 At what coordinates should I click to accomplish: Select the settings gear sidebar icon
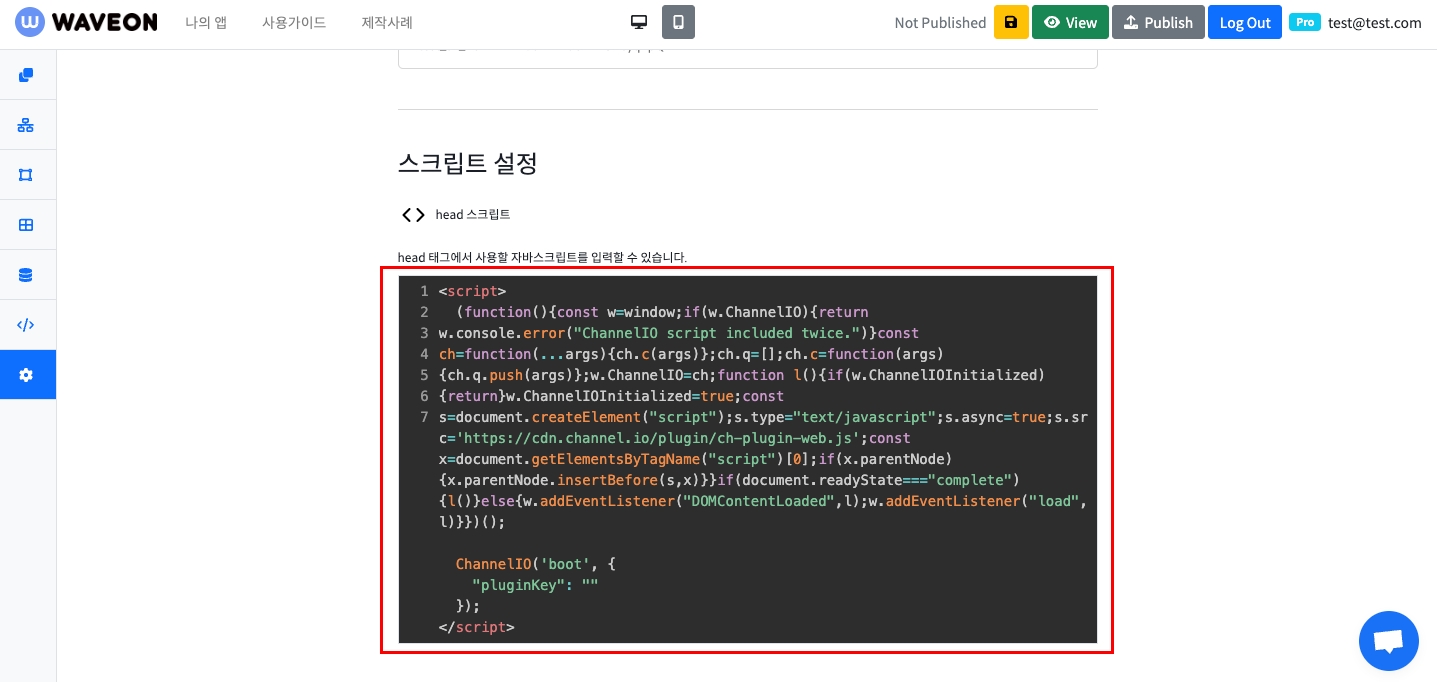(x=26, y=375)
